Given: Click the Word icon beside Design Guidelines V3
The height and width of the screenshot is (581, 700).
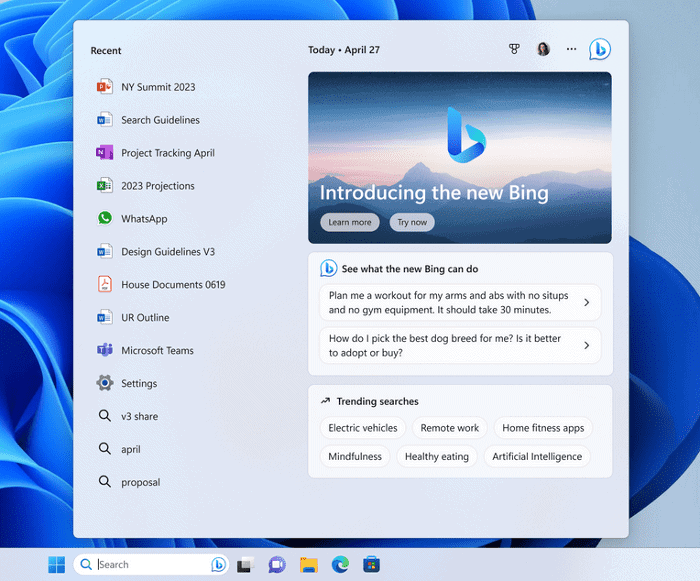Looking at the screenshot, I should click(x=104, y=251).
